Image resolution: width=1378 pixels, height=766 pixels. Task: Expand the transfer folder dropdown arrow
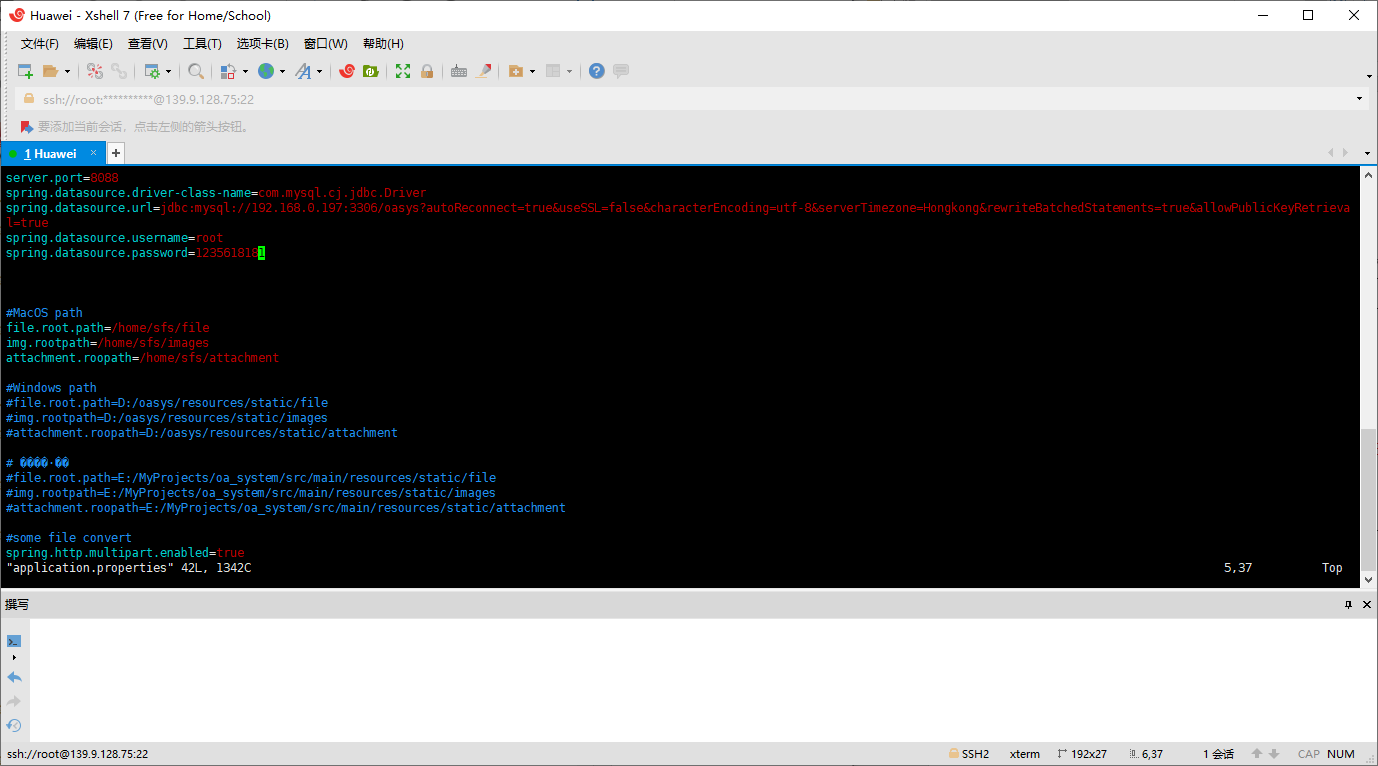532,71
